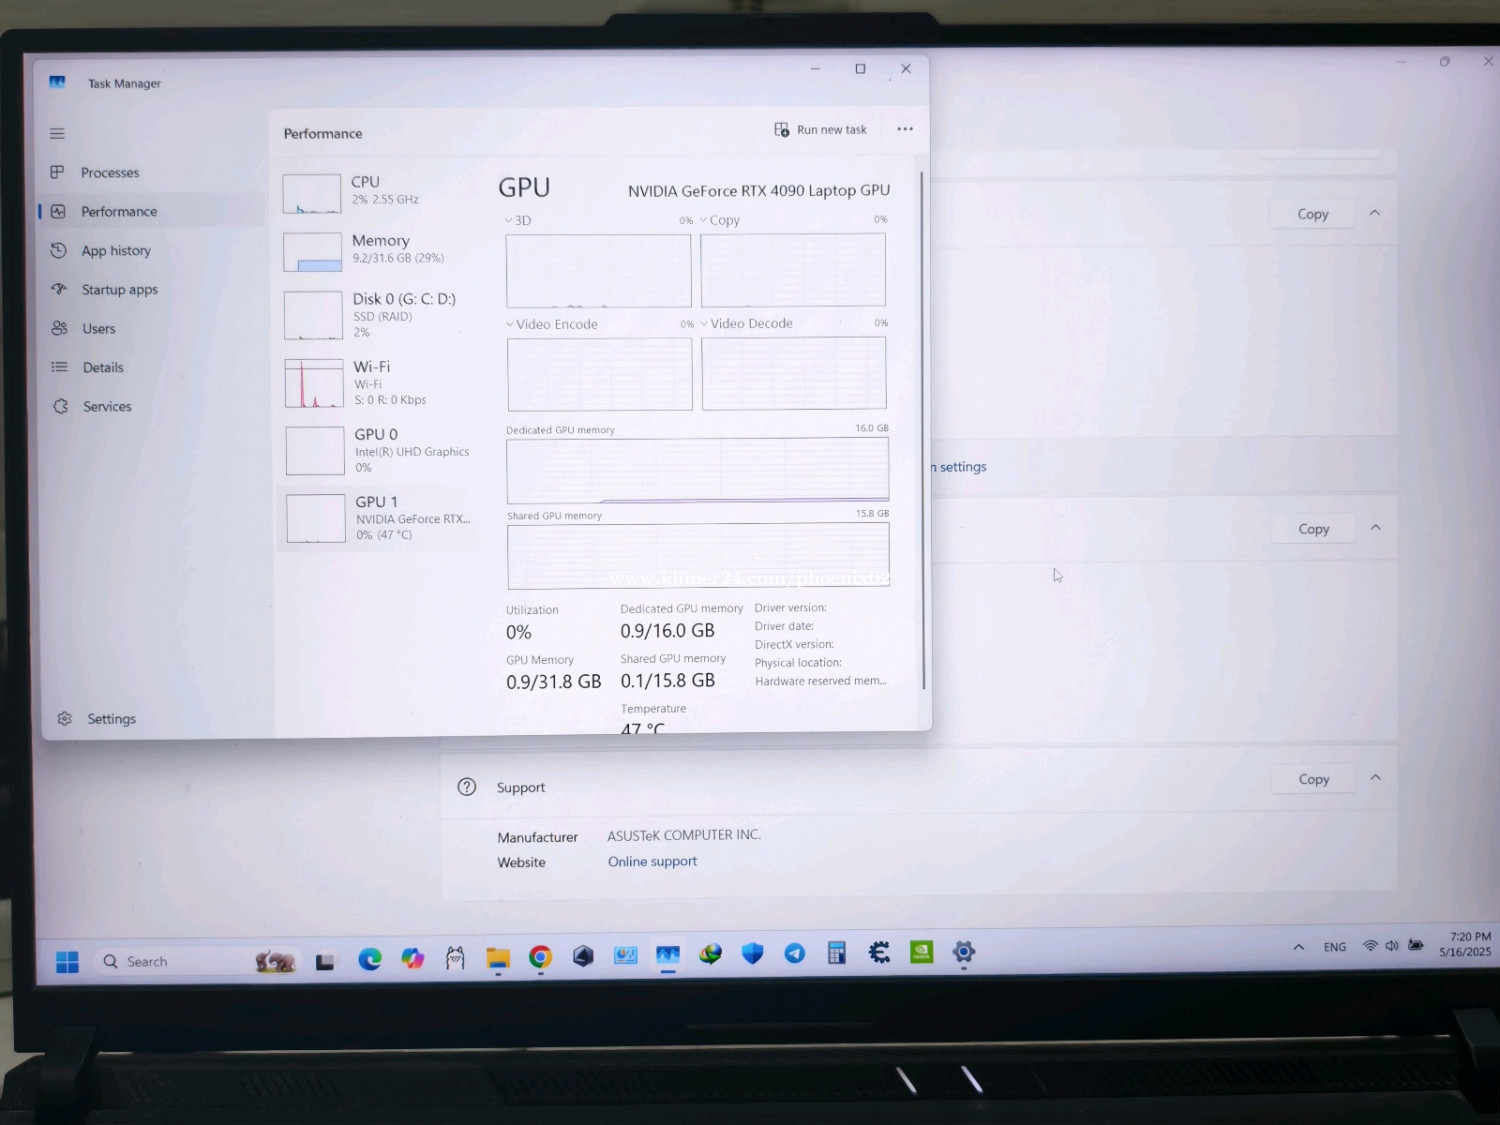Click the Utilization 0% value

click(518, 632)
